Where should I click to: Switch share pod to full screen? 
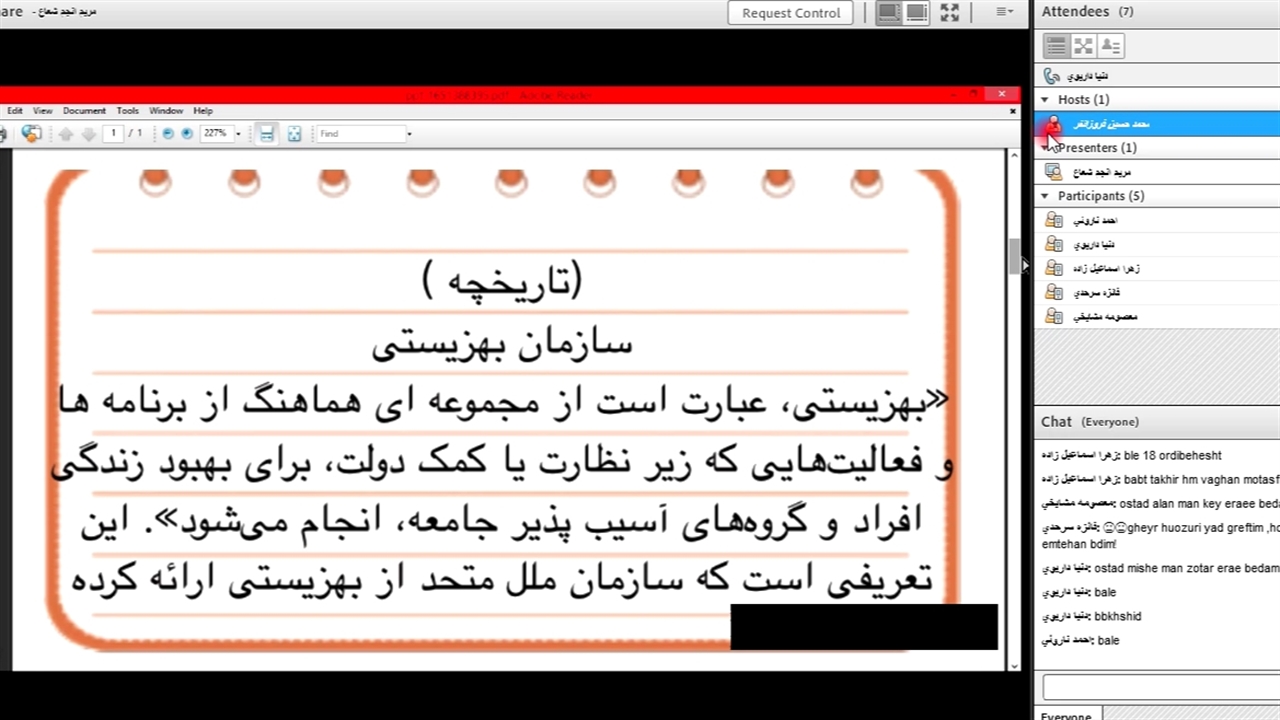(950, 13)
